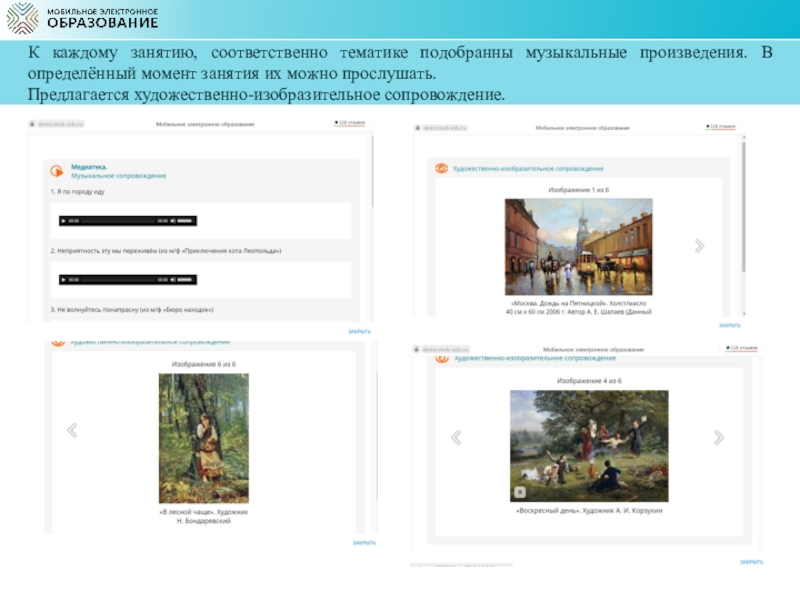
Task: Click the eye icon in the «Изображение 1 из 6» window
Action: click(441, 168)
